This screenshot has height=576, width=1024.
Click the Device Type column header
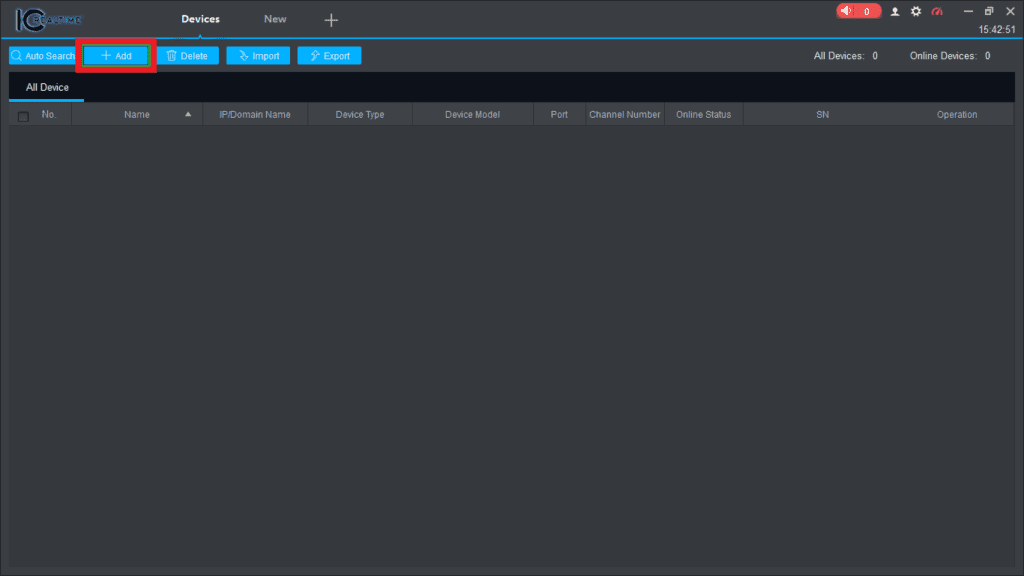click(x=359, y=115)
